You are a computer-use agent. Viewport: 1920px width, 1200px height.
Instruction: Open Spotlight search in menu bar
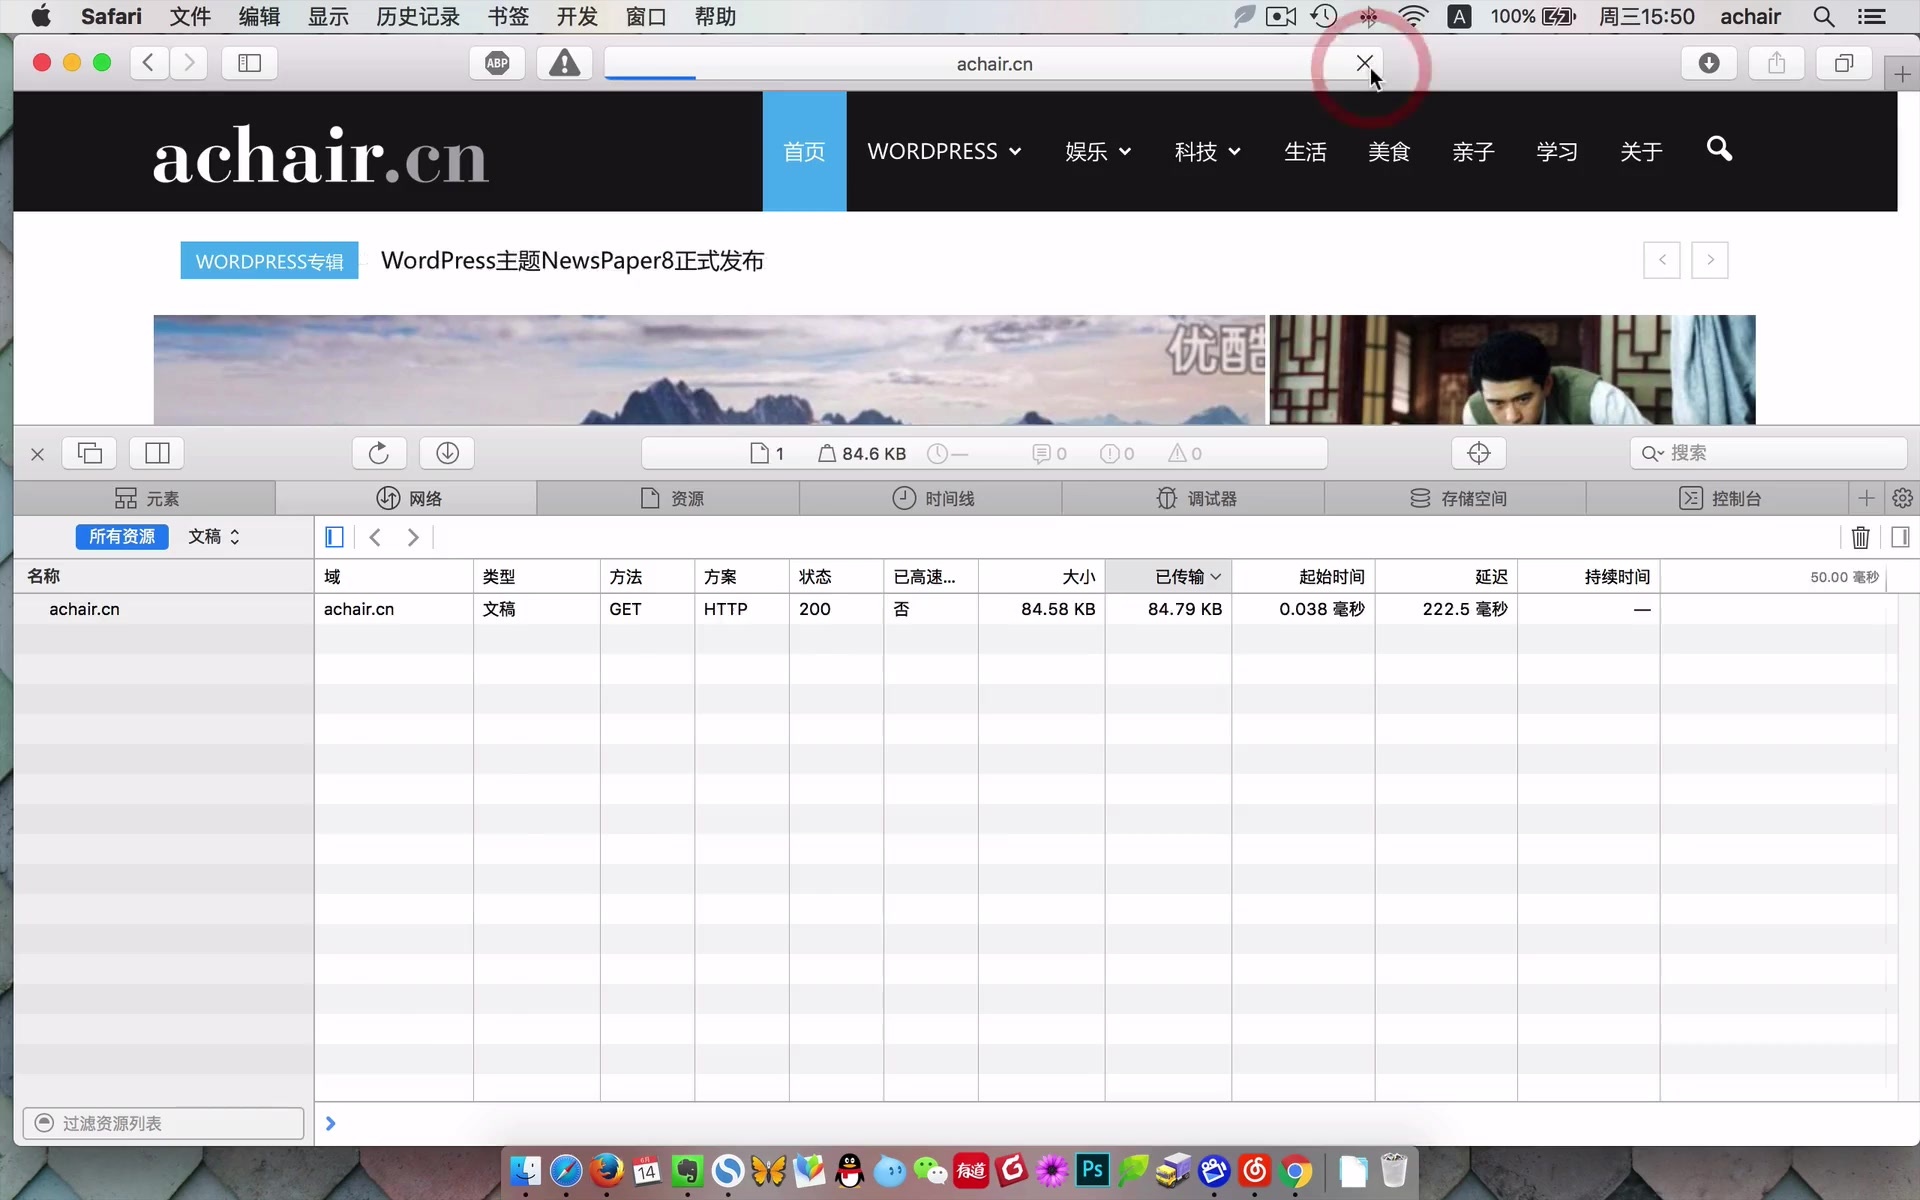(1824, 16)
